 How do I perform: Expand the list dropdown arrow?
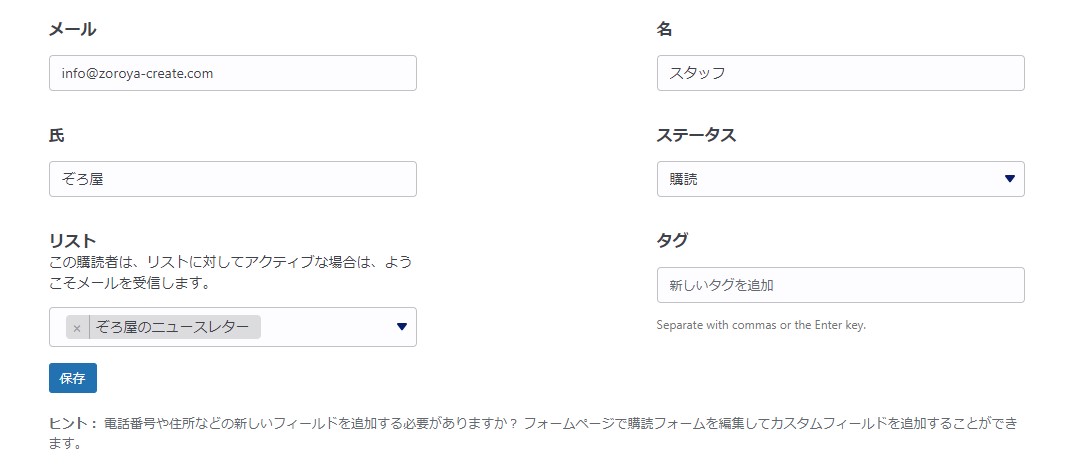(402, 327)
